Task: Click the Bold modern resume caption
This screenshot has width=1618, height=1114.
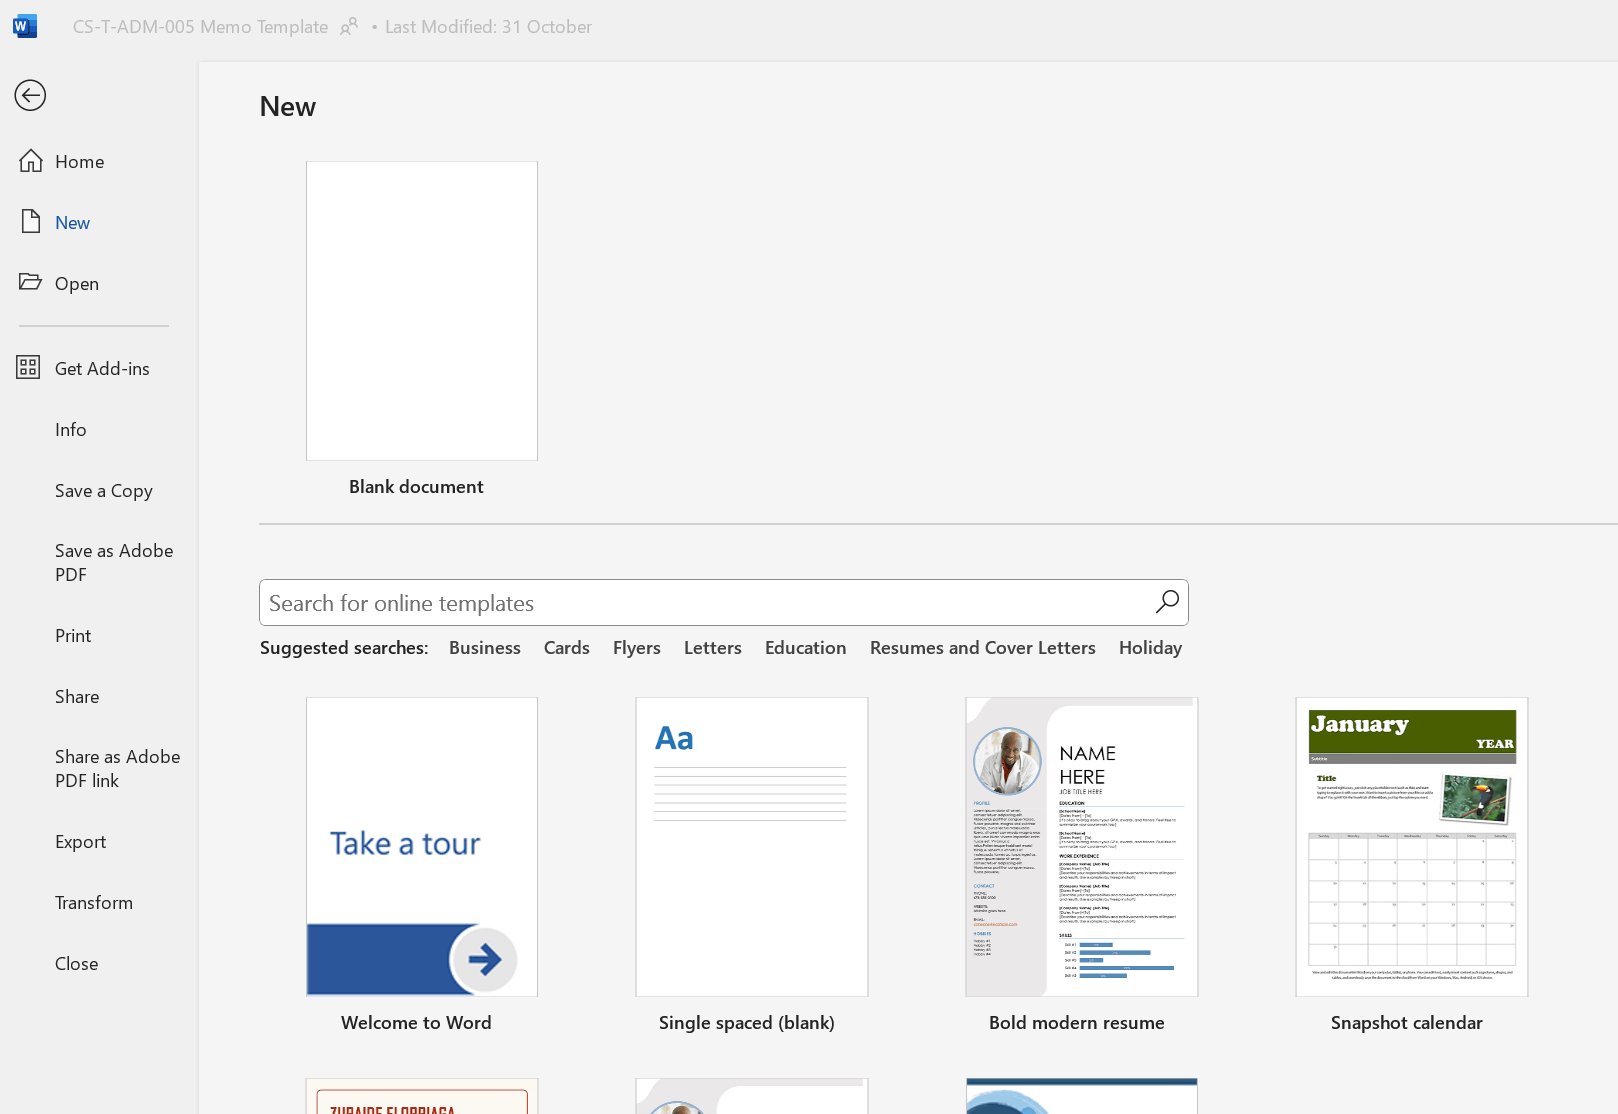Action: coord(1077,1022)
